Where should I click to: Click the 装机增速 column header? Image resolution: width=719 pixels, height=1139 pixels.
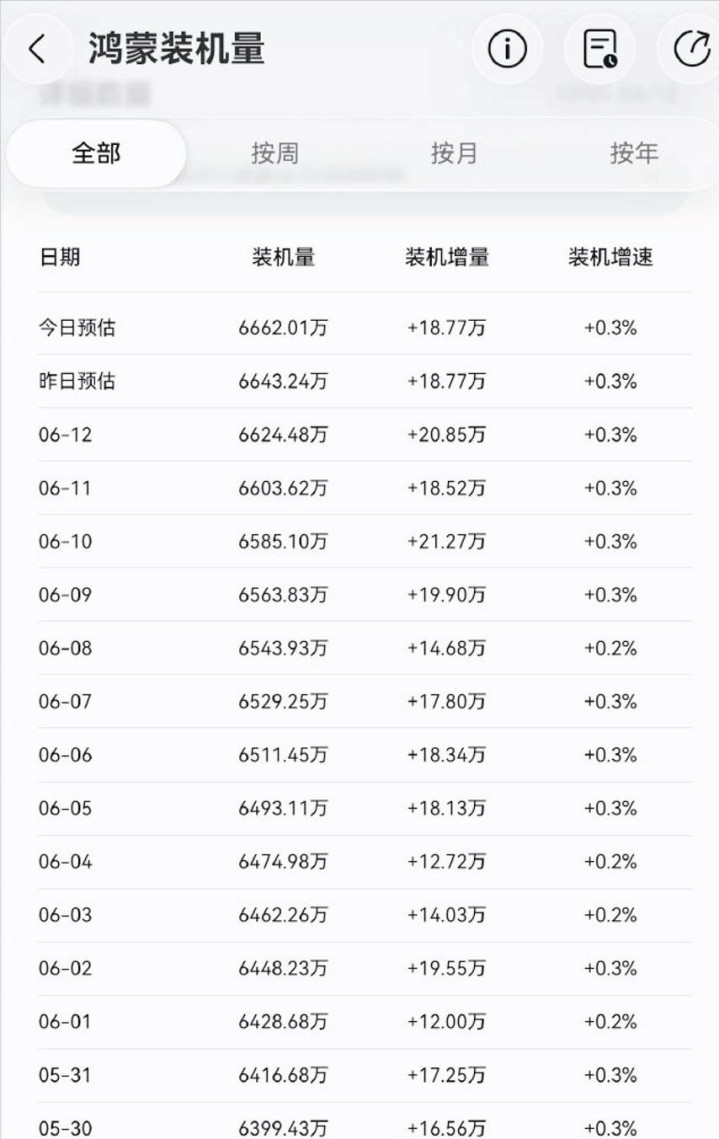tap(610, 256)
